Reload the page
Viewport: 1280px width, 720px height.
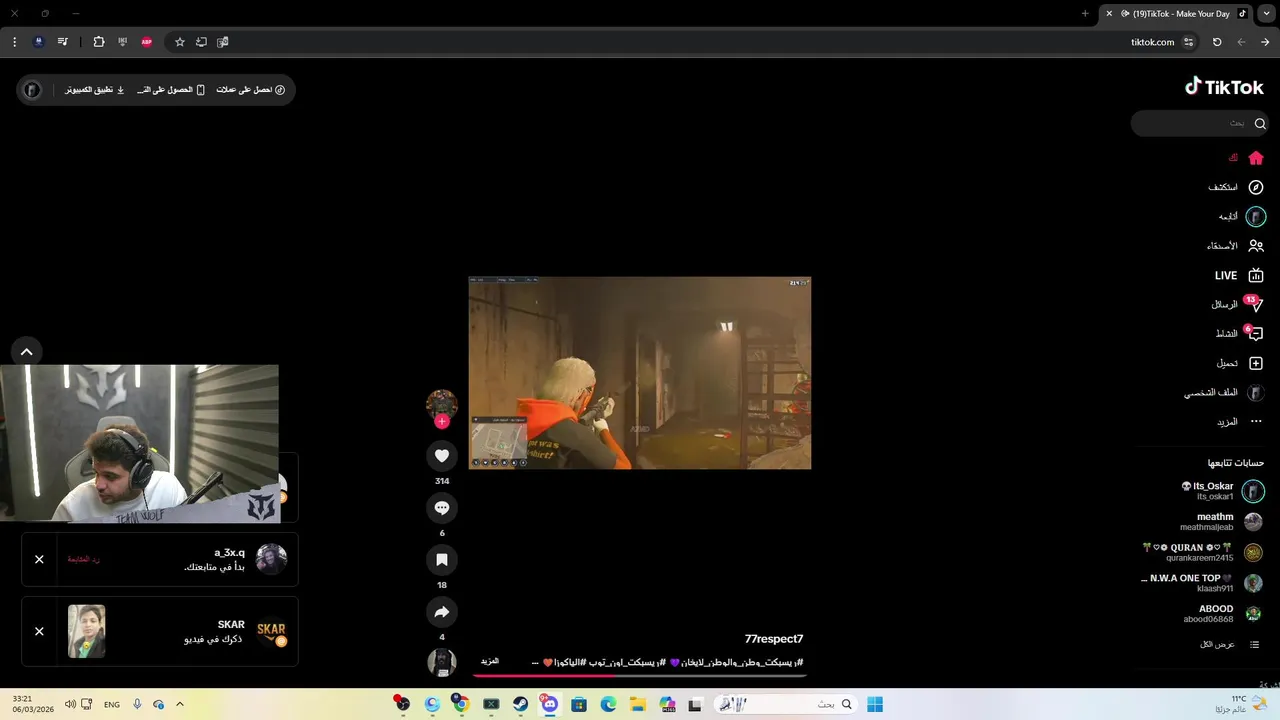1217,42
